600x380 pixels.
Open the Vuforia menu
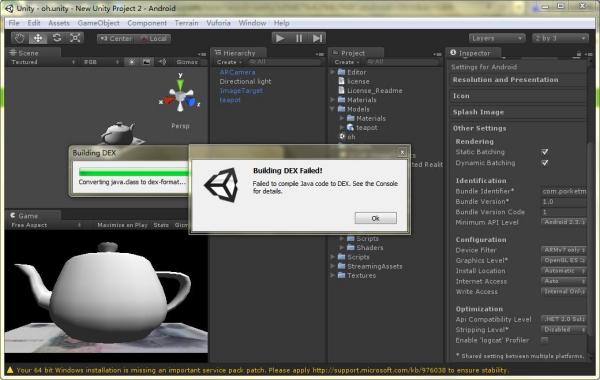(218, 23)
